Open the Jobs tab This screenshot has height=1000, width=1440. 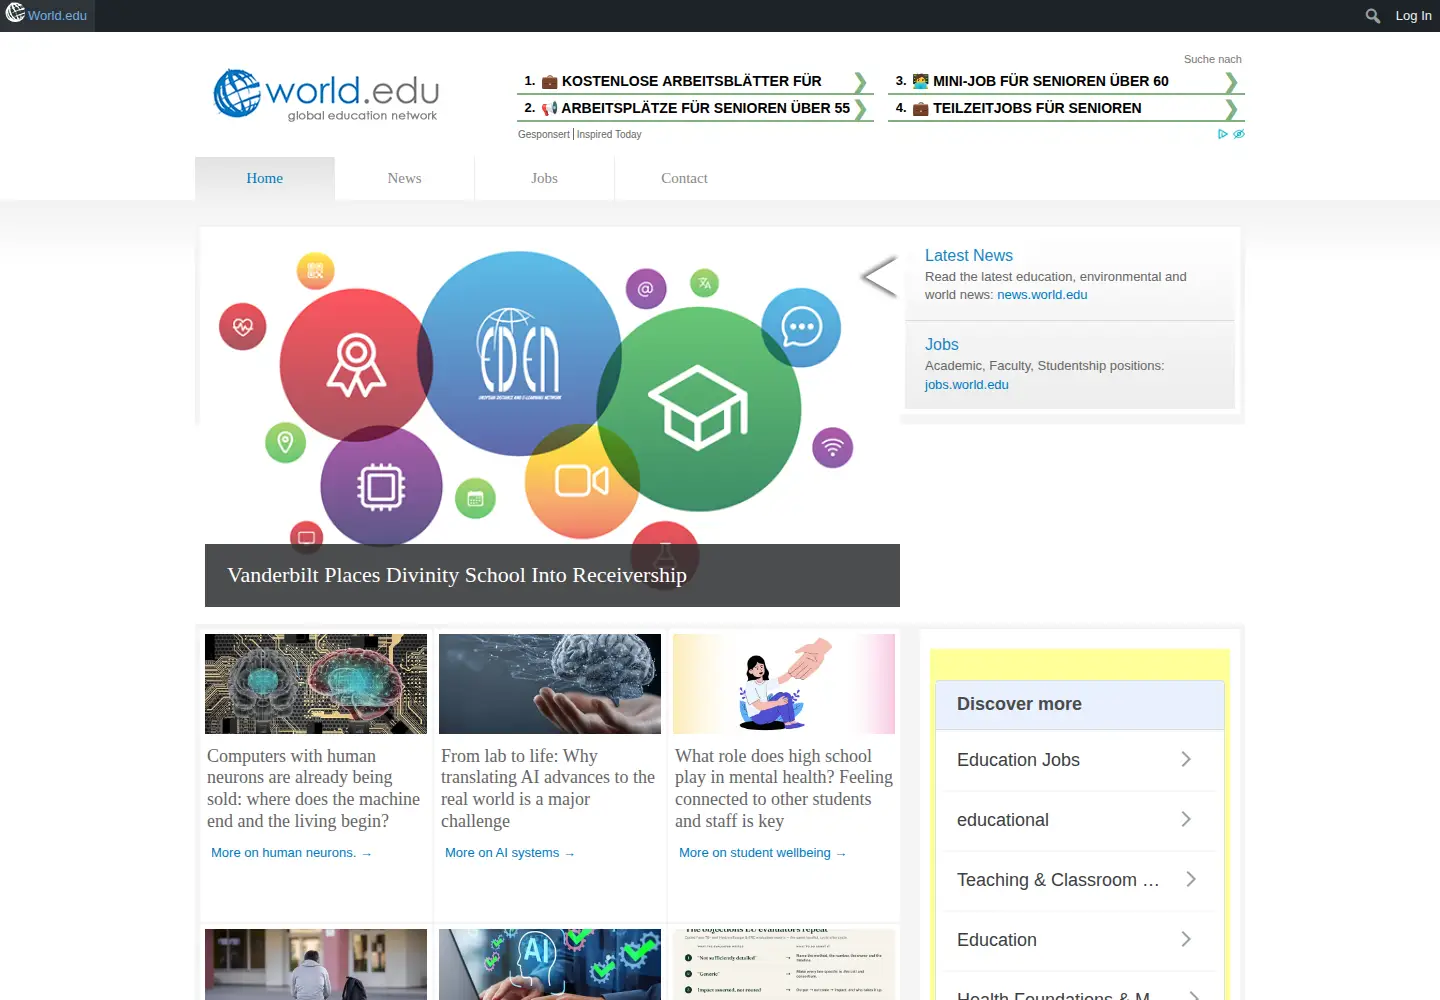coord(545,178)
